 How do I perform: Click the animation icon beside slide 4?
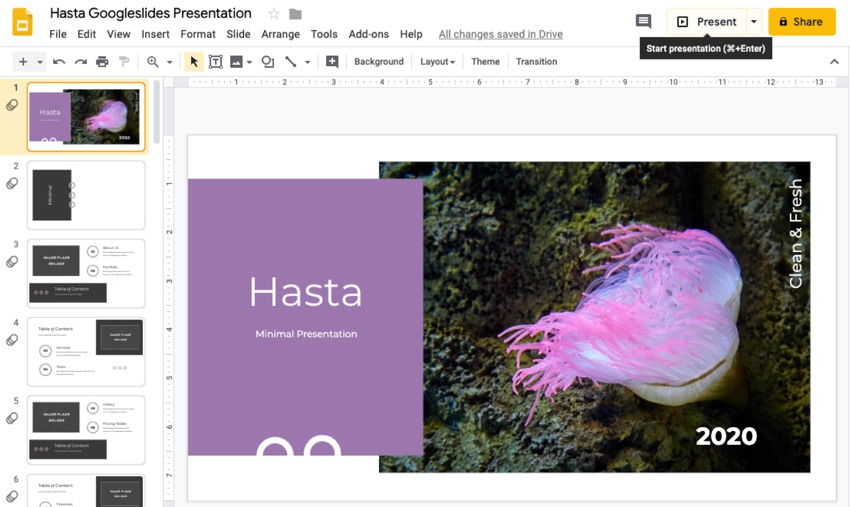[12, 339]
